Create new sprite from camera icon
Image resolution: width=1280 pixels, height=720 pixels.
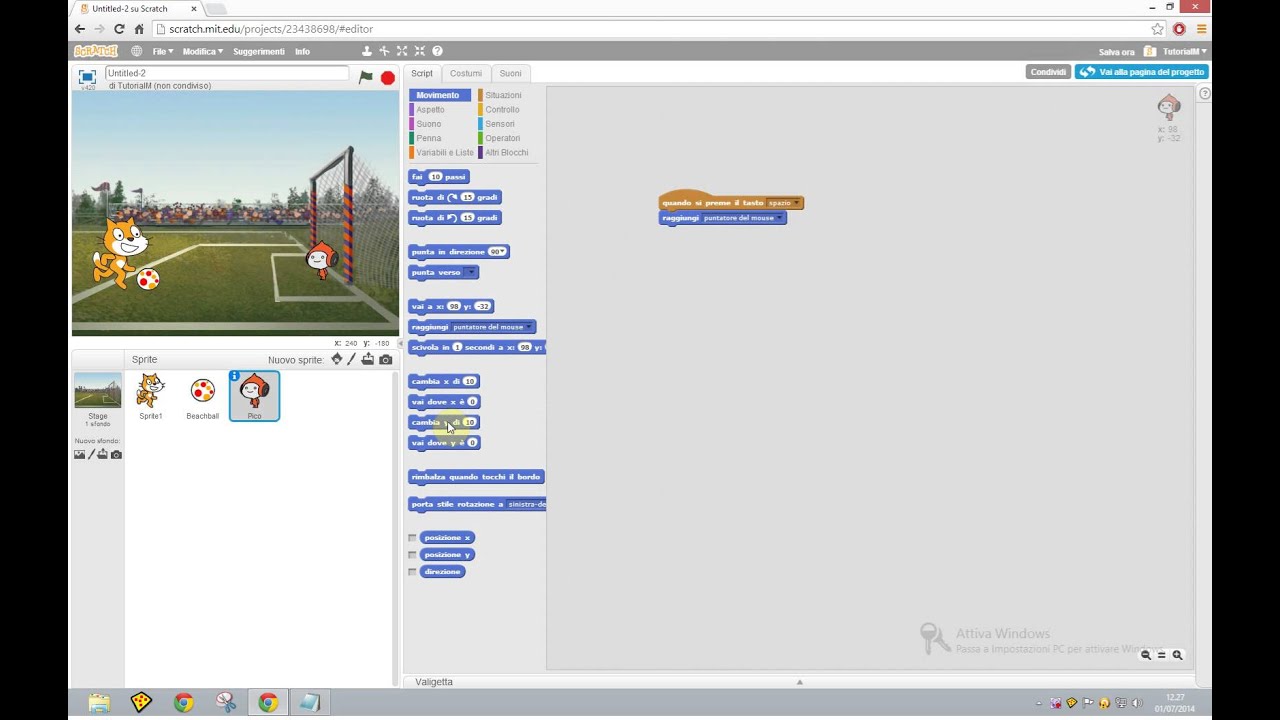click(x=386, y=360)
